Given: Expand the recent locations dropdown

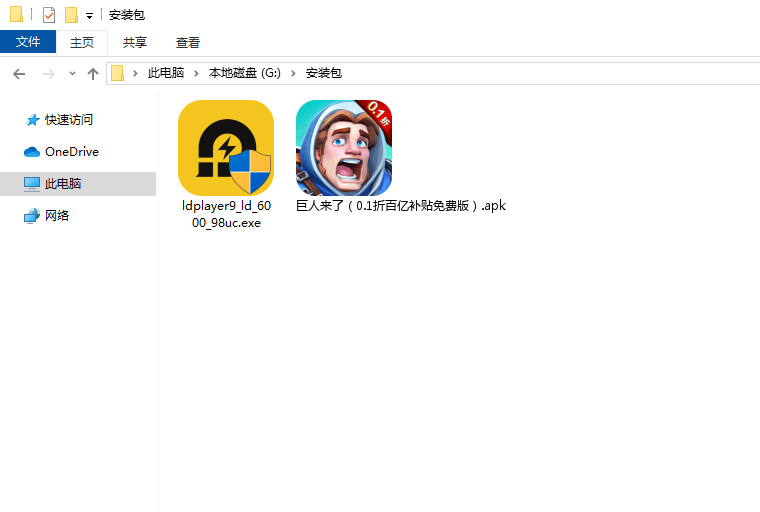Looking at the screenshot, I should click(x=72, y=74).
